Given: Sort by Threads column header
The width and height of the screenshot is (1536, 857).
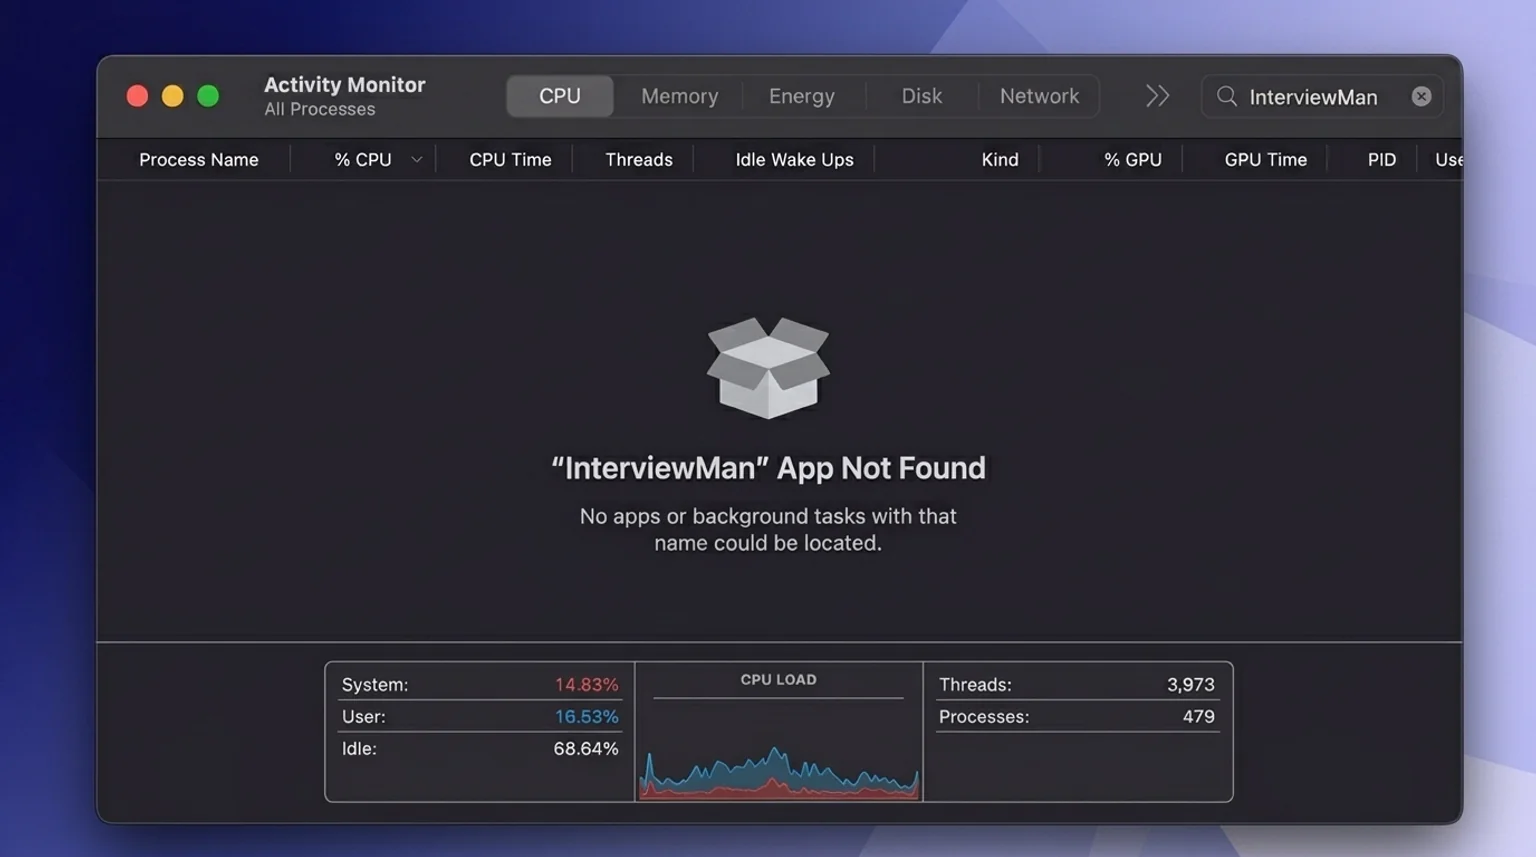Looking at the screenshot, I should tap(639, 160).
